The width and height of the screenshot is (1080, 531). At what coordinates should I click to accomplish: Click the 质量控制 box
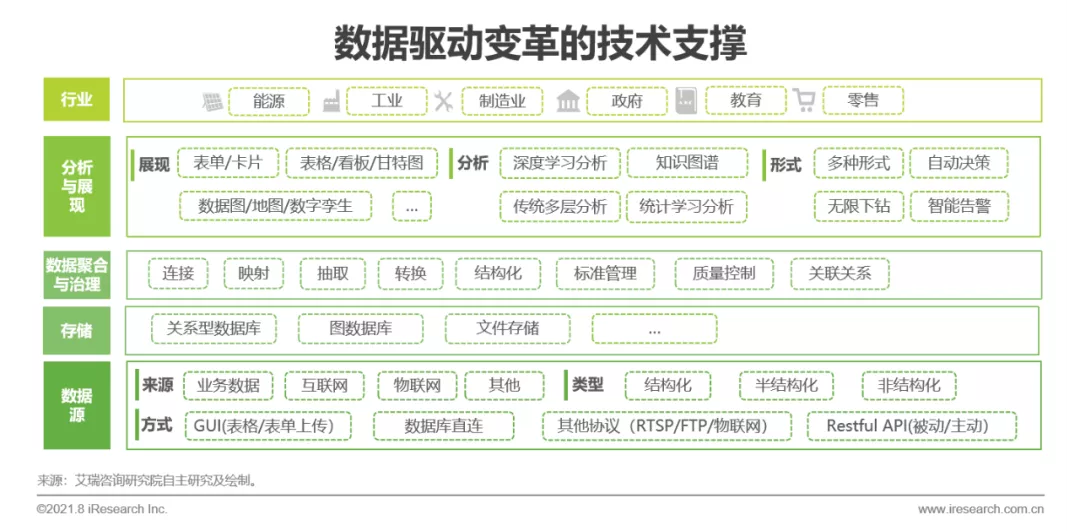(724, 273)
